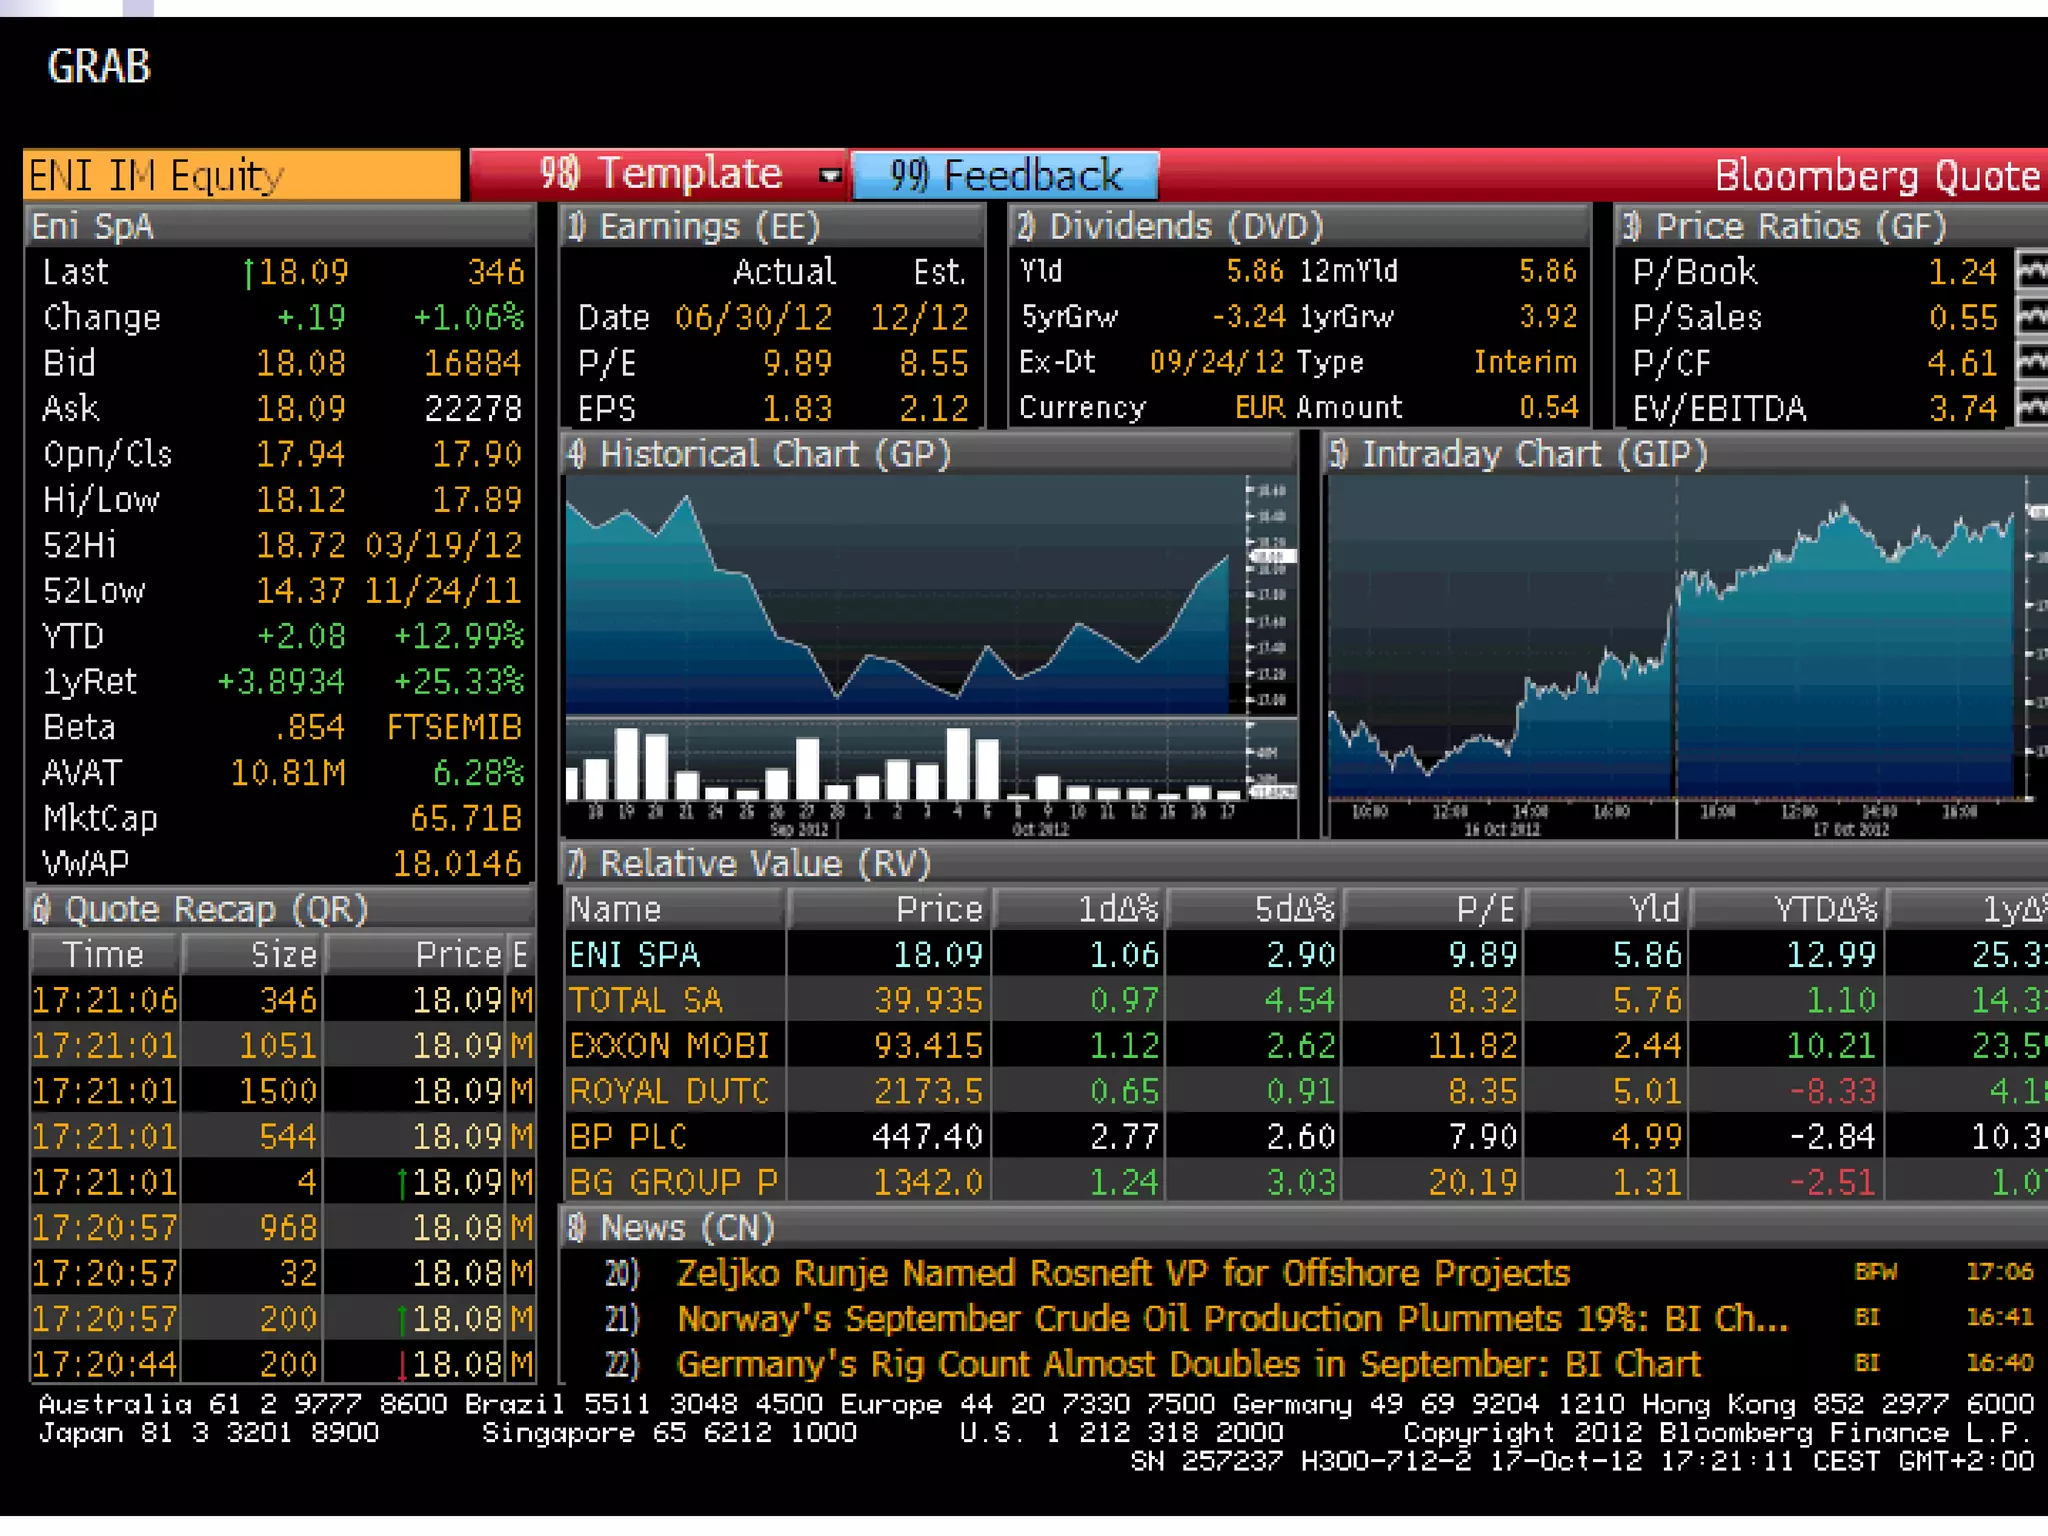Image resolution: width=2048 pixels, height=1536 pixels.
Task: Click the 98) Template button label
Action: click(x=661, y=175)
